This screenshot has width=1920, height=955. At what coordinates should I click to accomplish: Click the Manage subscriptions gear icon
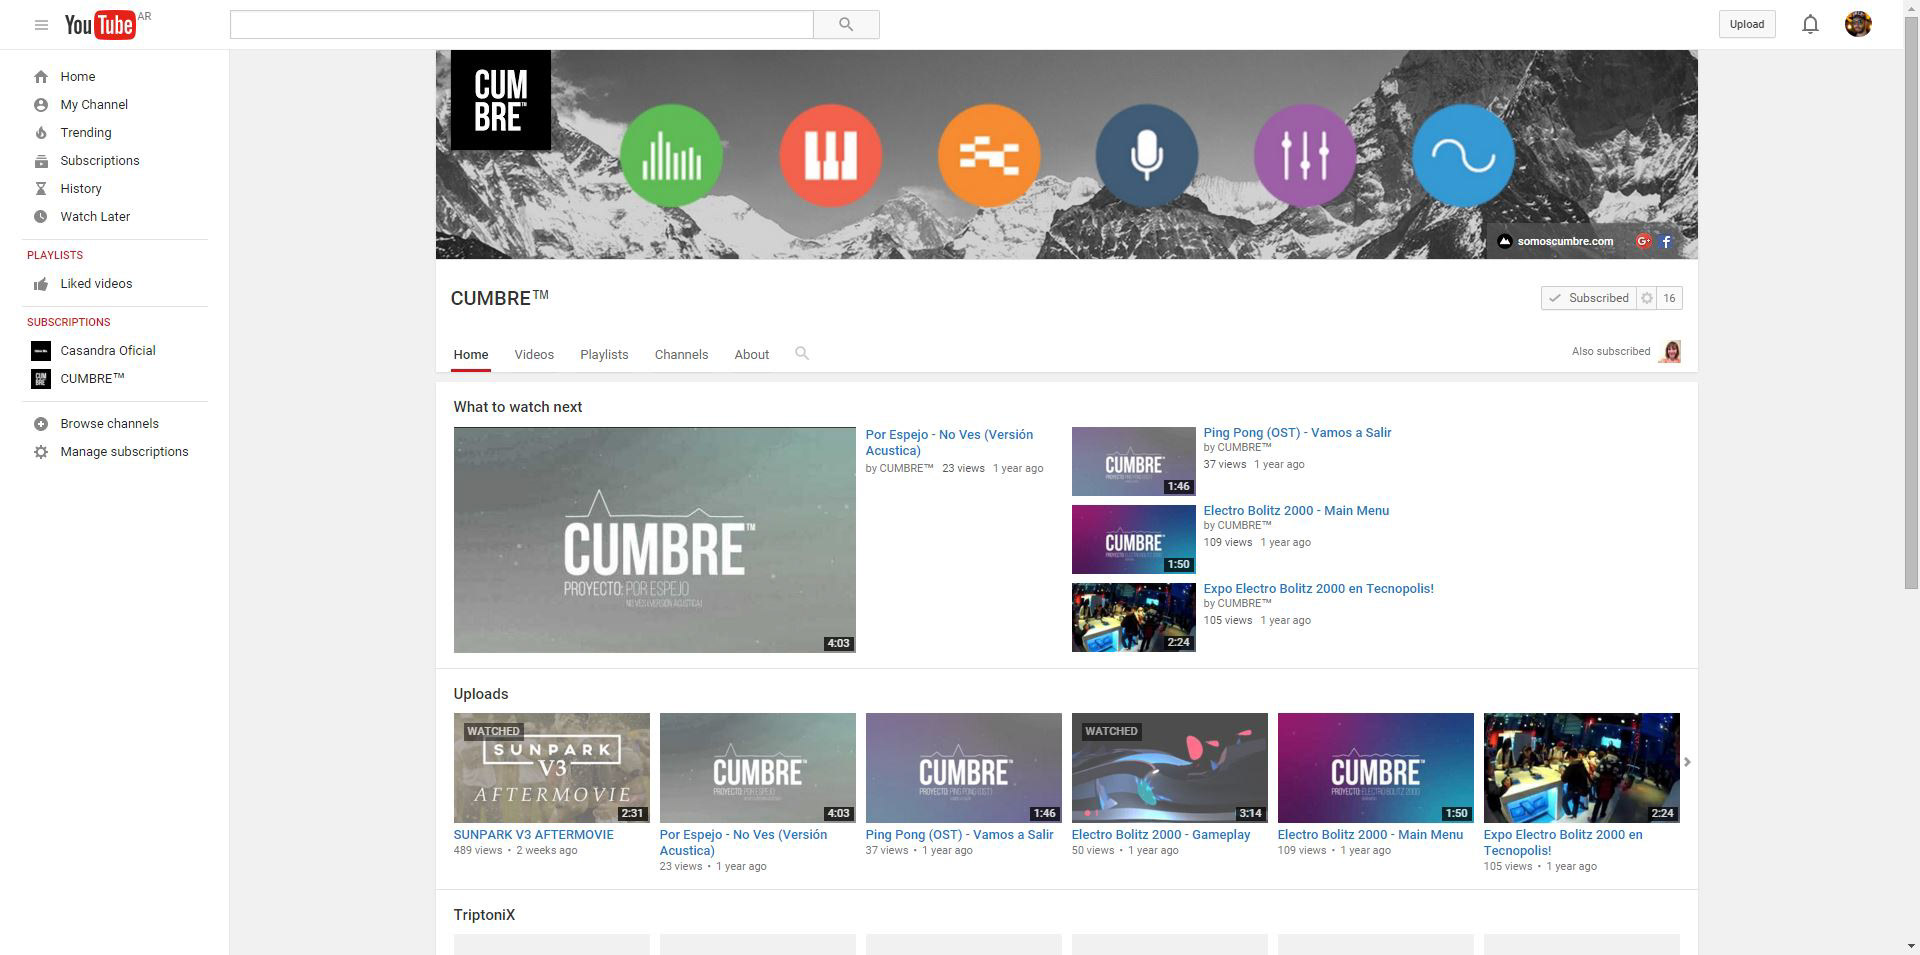[x=41, y=452]
